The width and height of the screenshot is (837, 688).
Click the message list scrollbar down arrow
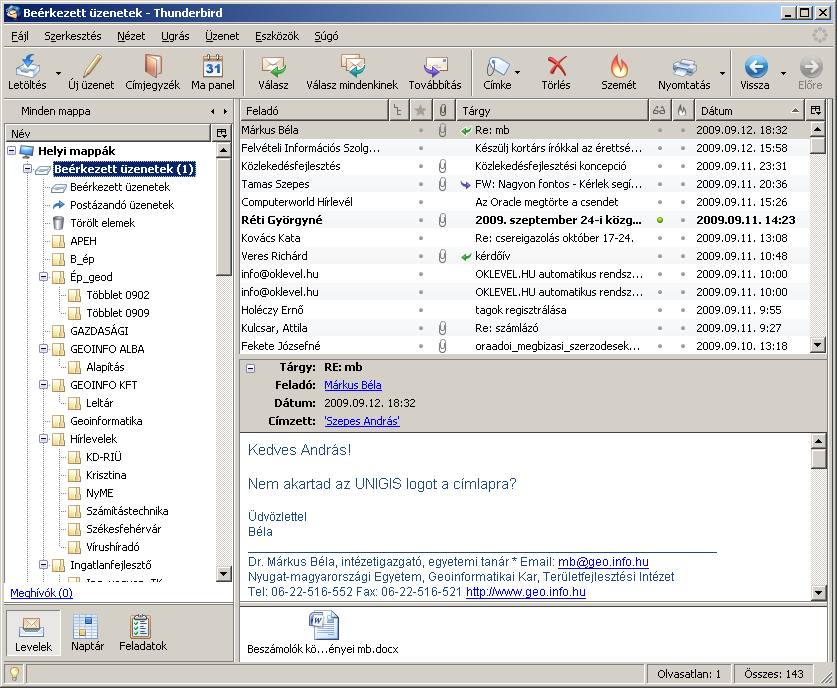coord(817,345)
